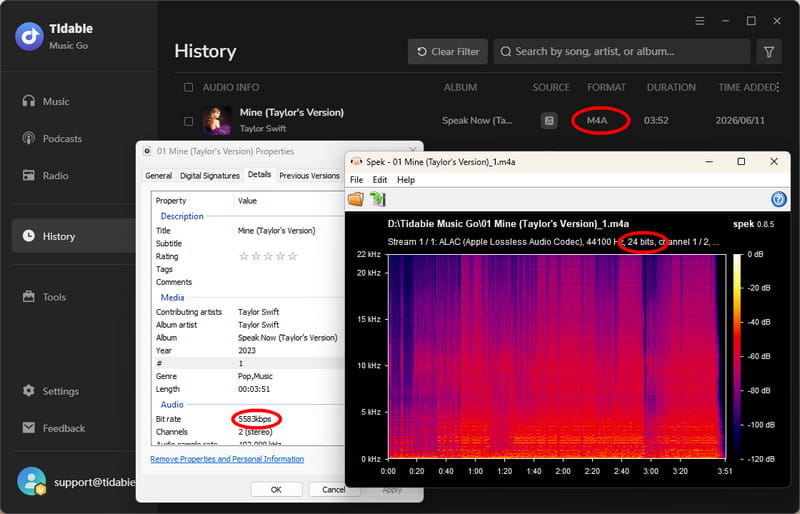Switch to the Digital Signatures tab
The height and width of the screenshot is (514, 800).
pos(210,176)
